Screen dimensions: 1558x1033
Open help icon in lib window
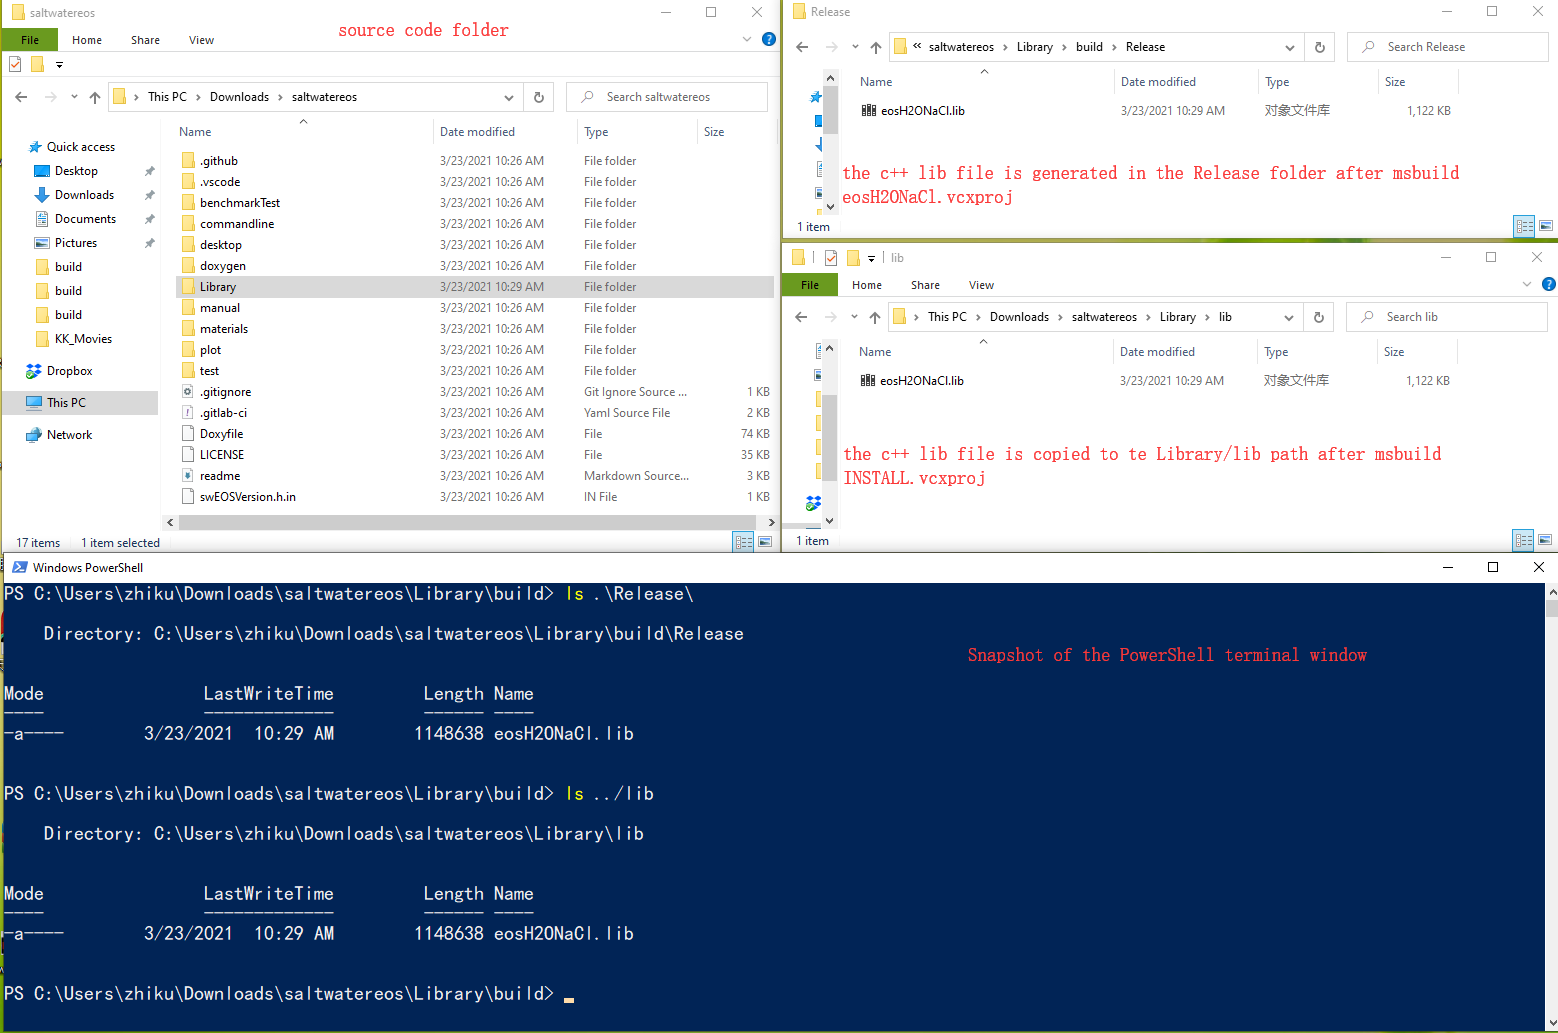click(1548, 284)
